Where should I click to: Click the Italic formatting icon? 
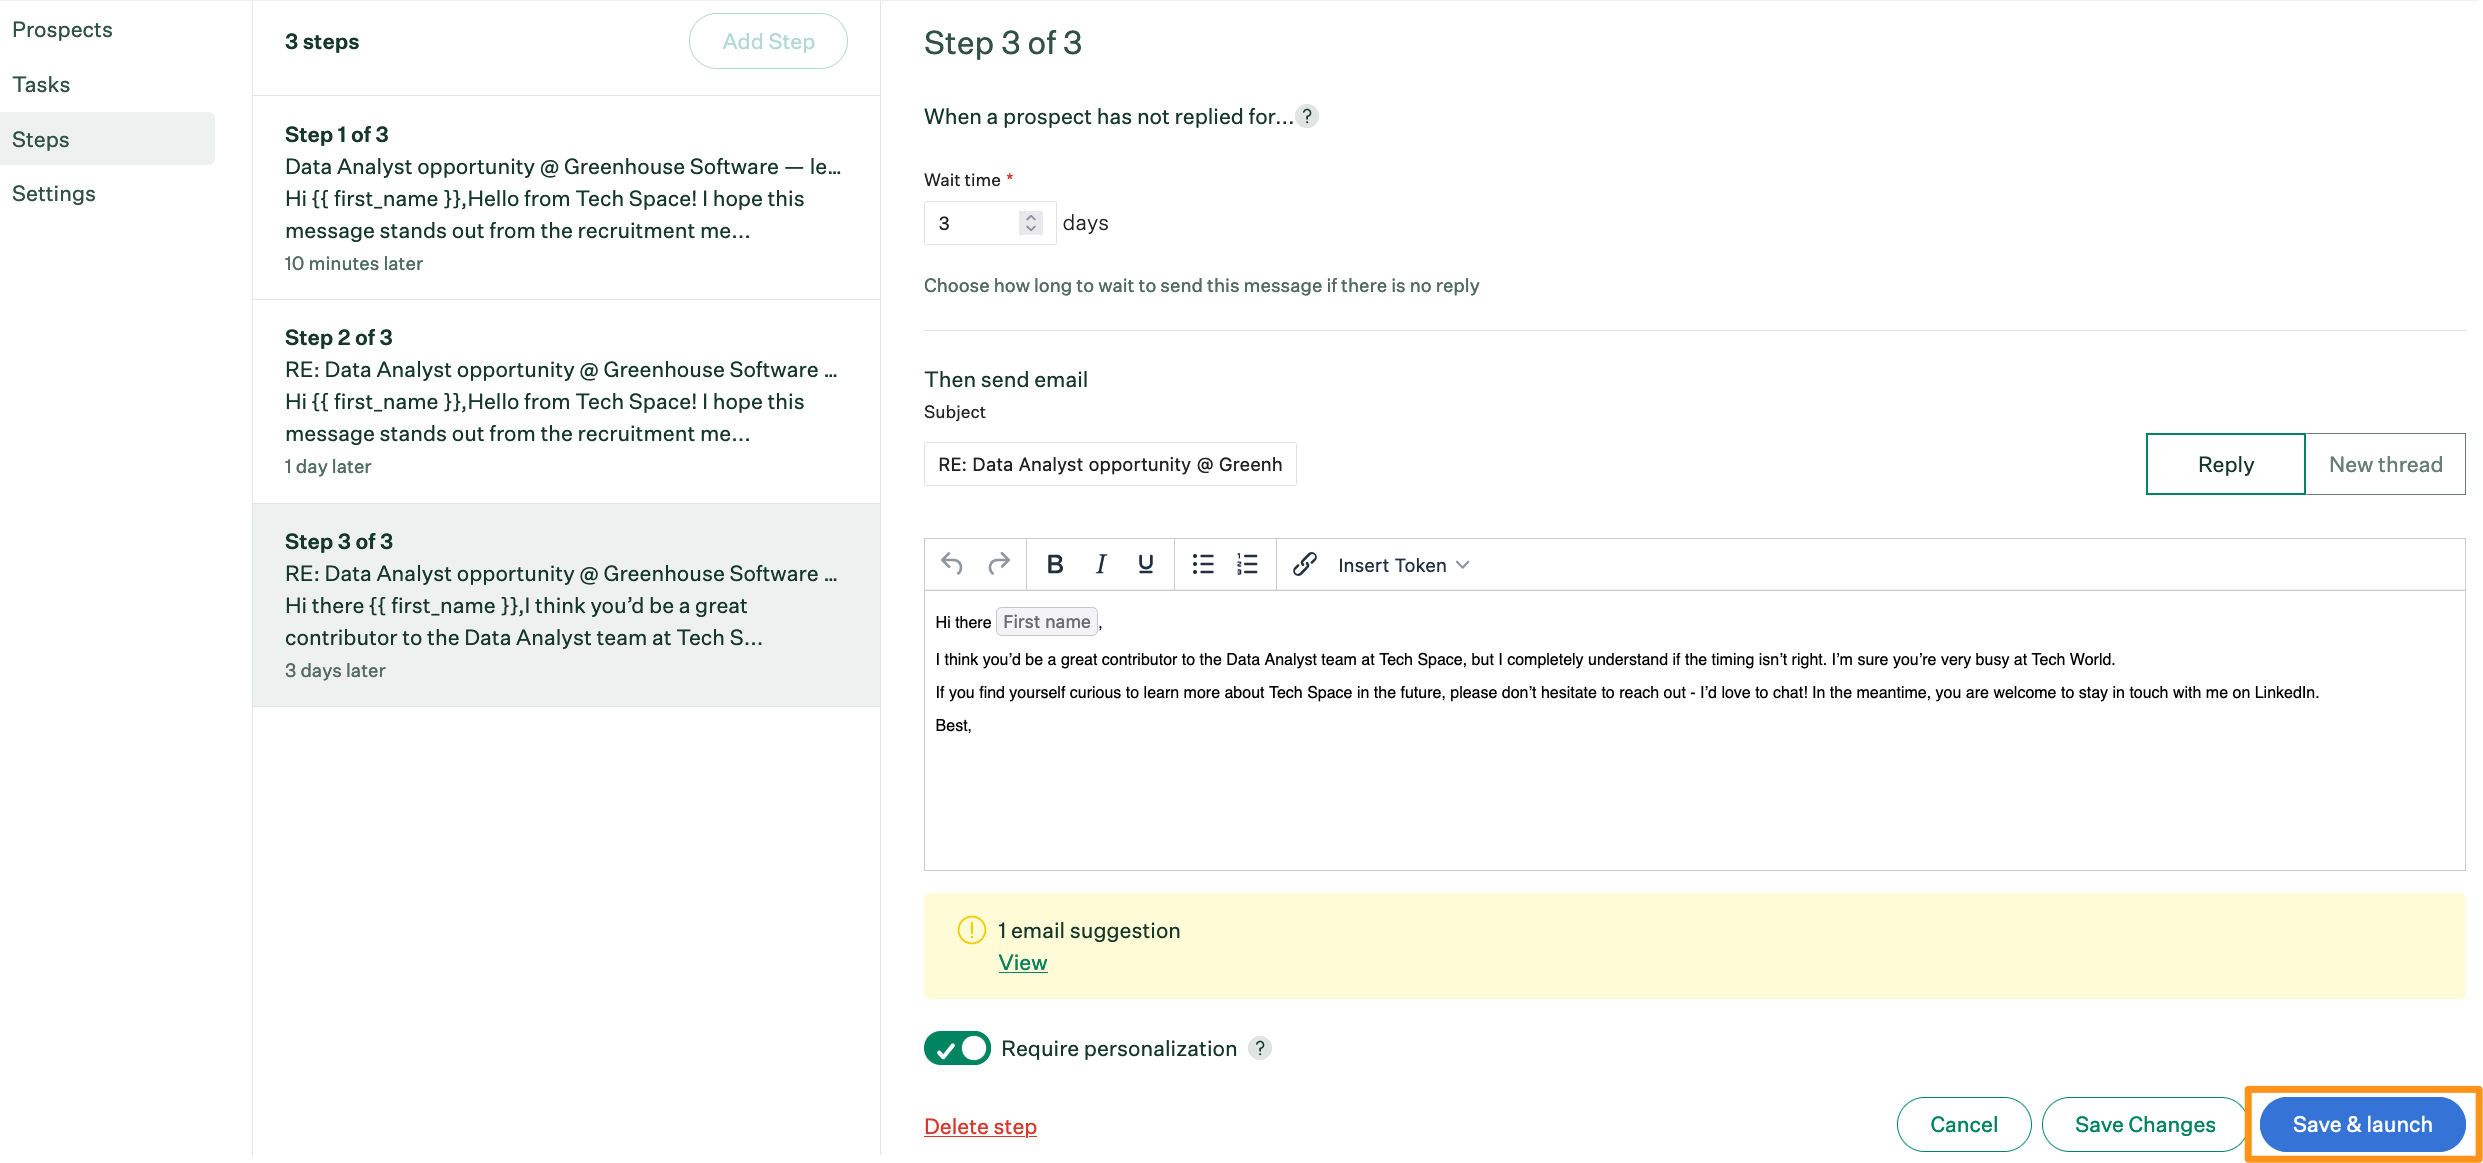pos(1104,564)
